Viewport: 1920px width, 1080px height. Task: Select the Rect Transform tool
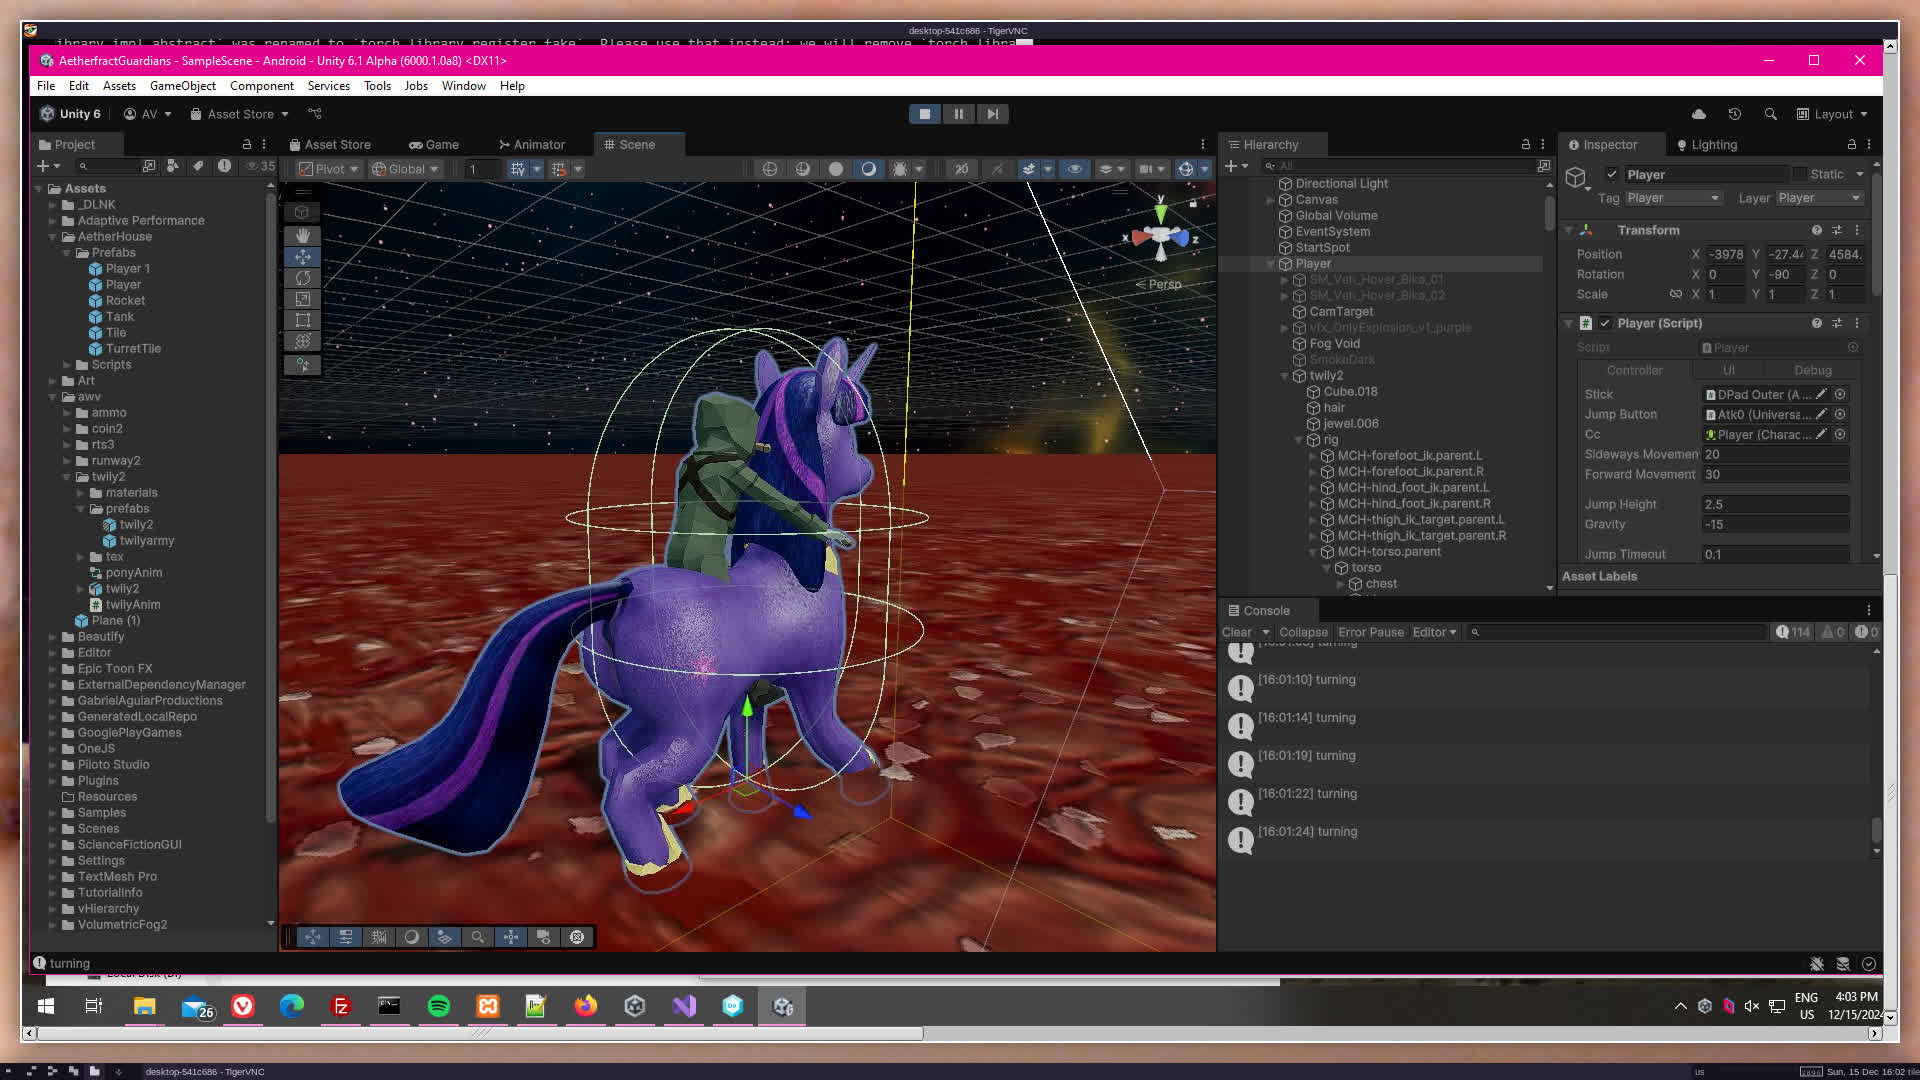pyautogui.click(x=302, y=320)
